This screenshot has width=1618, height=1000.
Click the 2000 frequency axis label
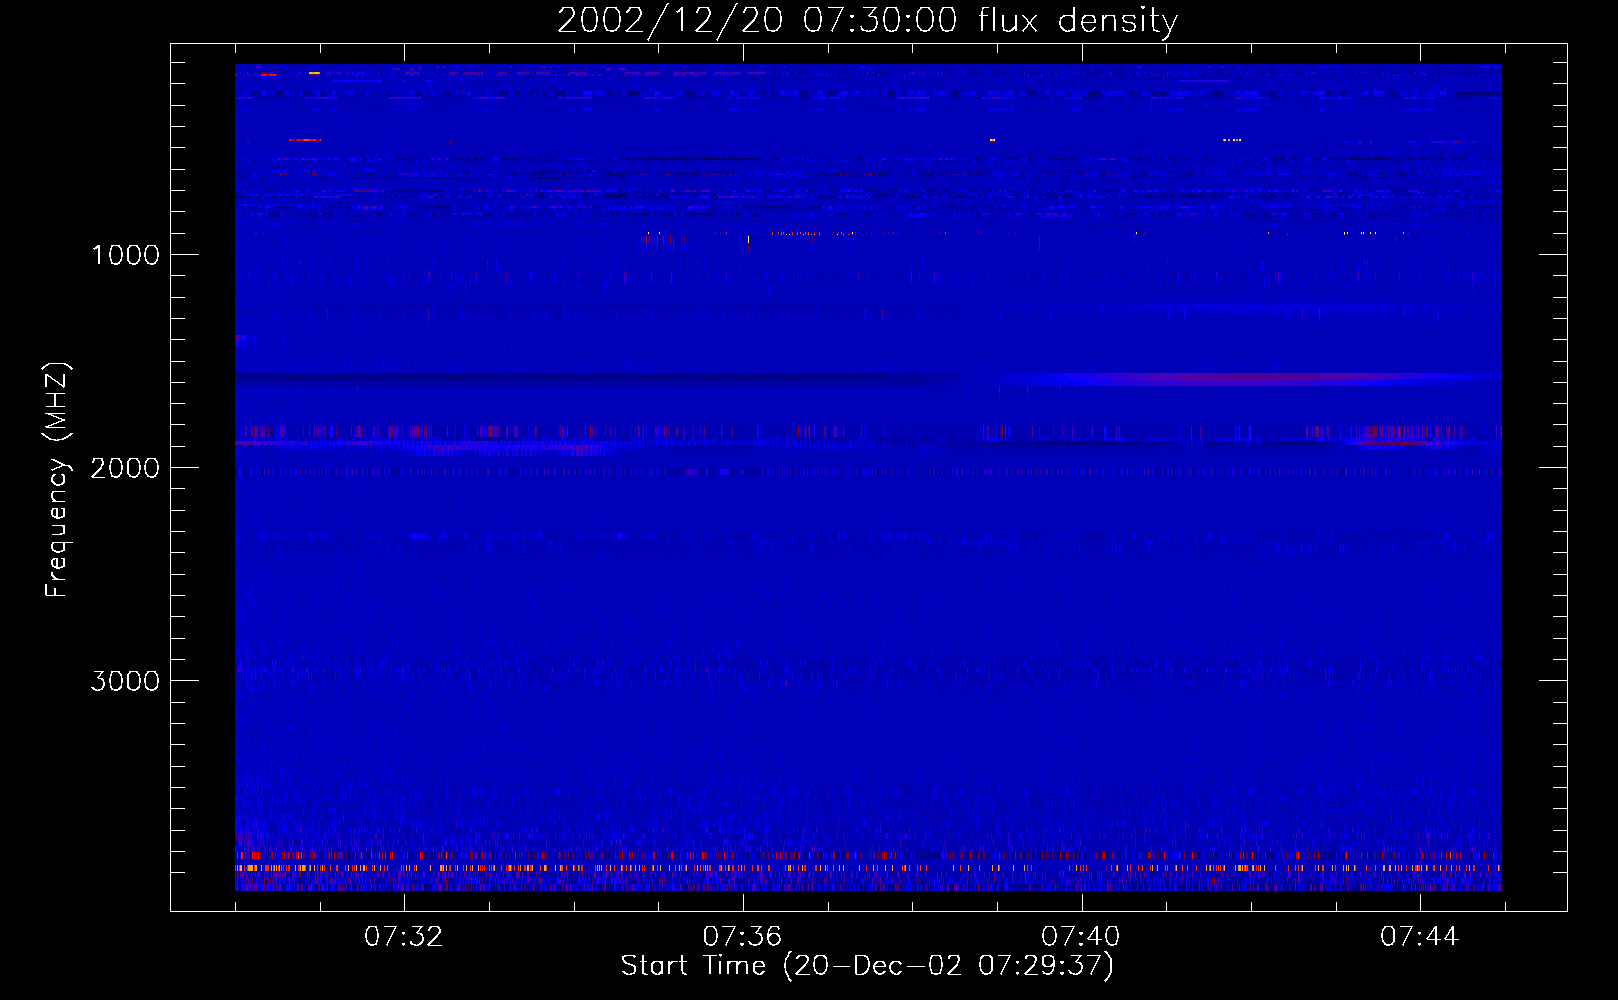click(x=125, y=468)
